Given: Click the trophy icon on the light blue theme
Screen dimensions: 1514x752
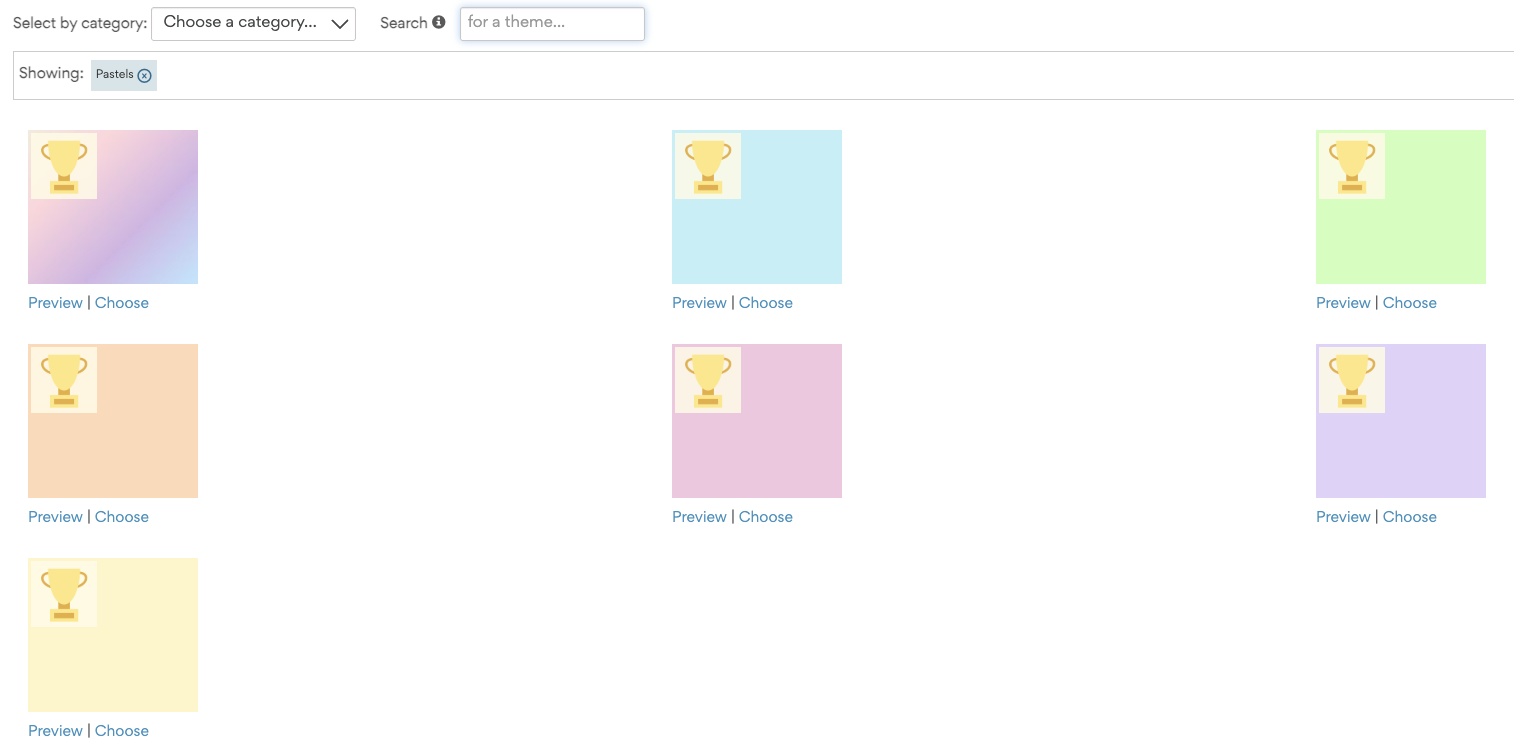Looking at the screenshot, I should tap(708, 166).
